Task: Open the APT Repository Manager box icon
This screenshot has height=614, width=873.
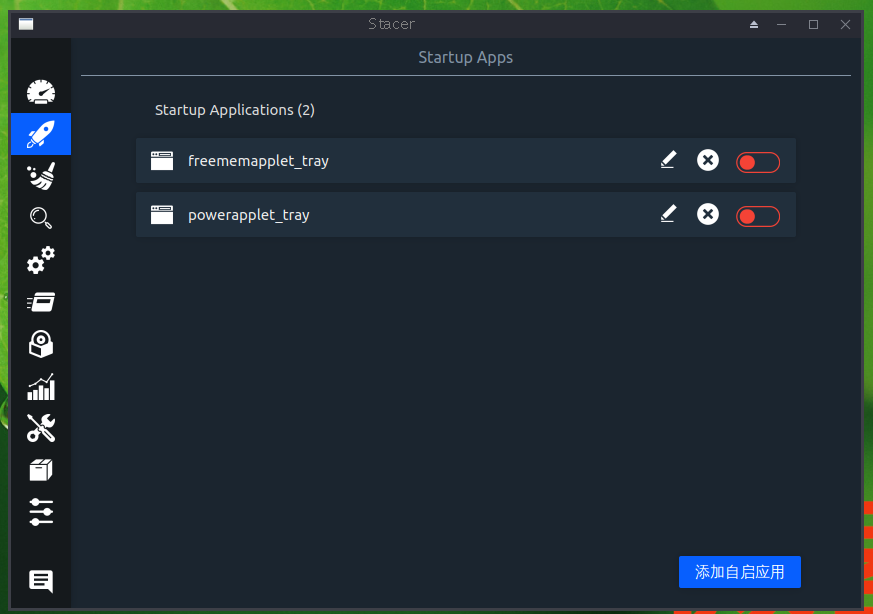Action: coord(41,470)
